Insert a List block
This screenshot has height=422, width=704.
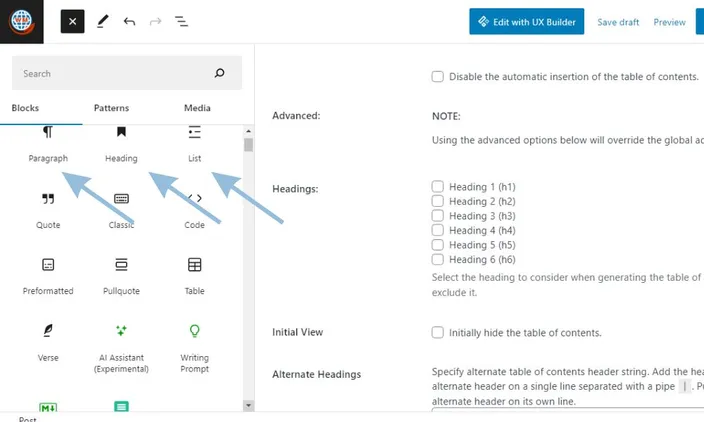pos(194,145)
